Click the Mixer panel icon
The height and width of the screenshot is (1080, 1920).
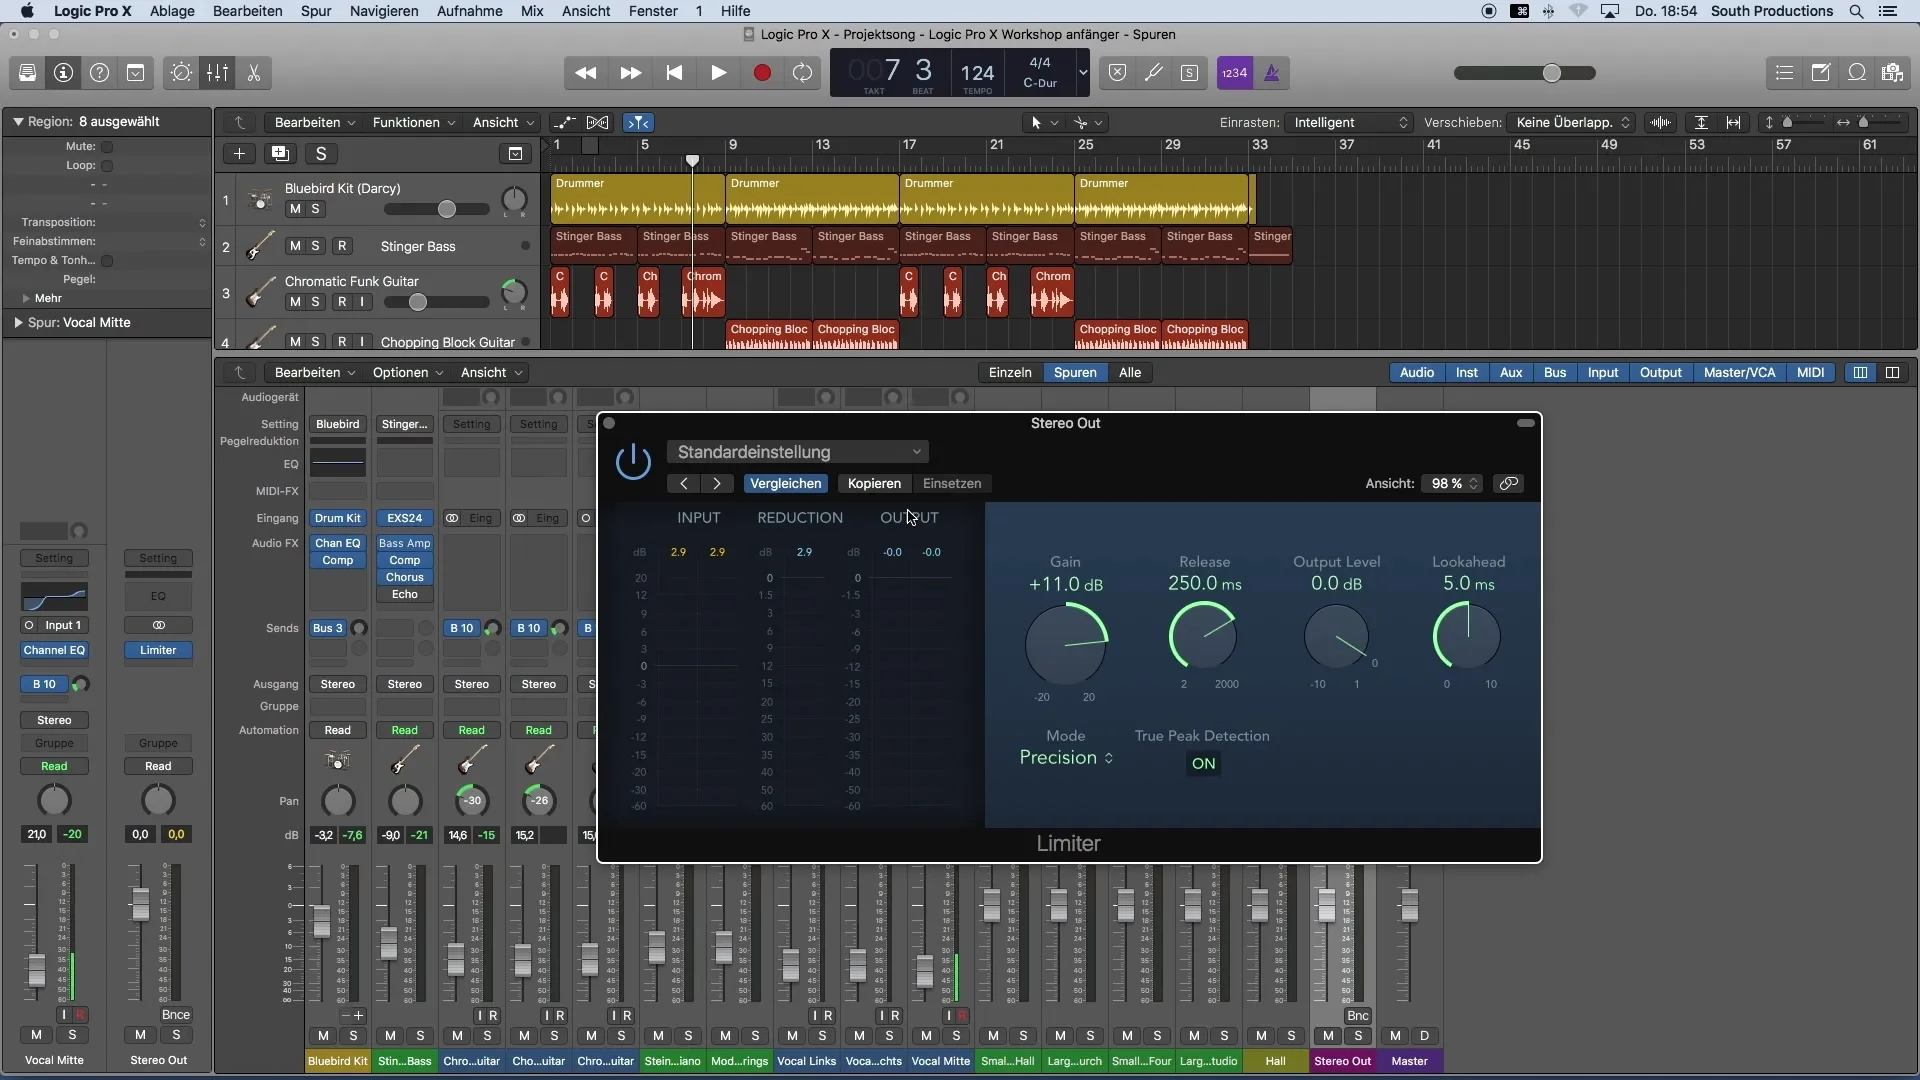click(216, 73)
